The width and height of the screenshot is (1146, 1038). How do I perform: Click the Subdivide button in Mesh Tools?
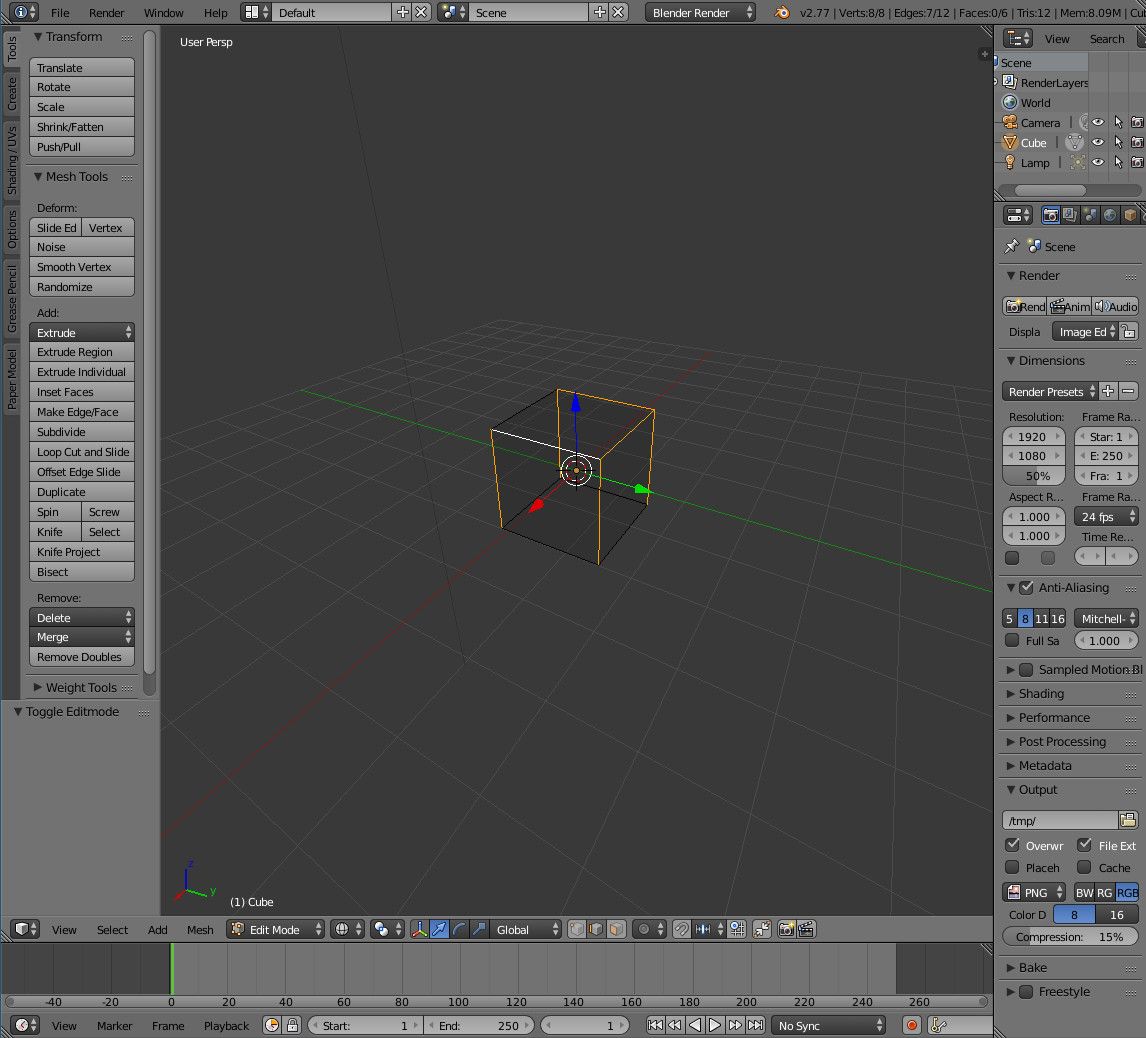pyautogui.click(x=81, y=431)
